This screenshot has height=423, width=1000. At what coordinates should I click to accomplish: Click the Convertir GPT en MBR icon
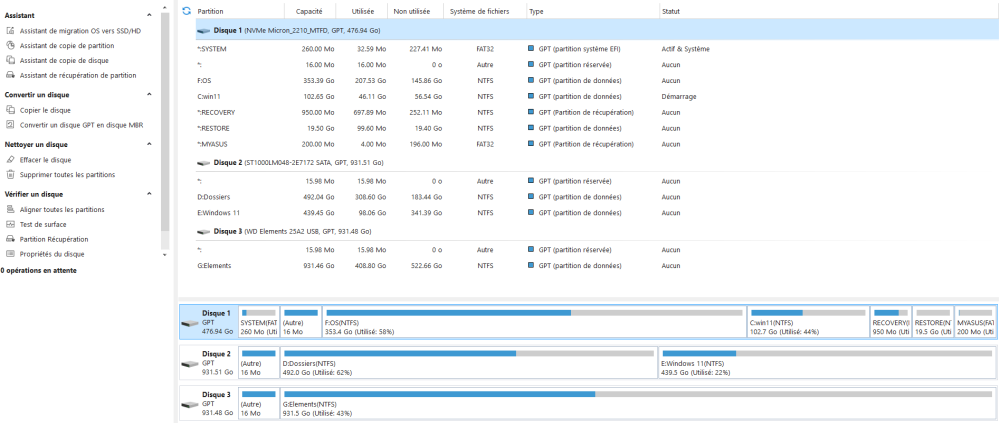click(x=10, y=125)
